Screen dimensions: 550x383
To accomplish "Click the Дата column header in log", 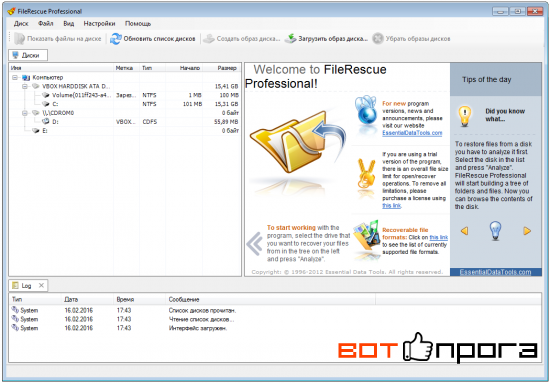I will [88, 300].
